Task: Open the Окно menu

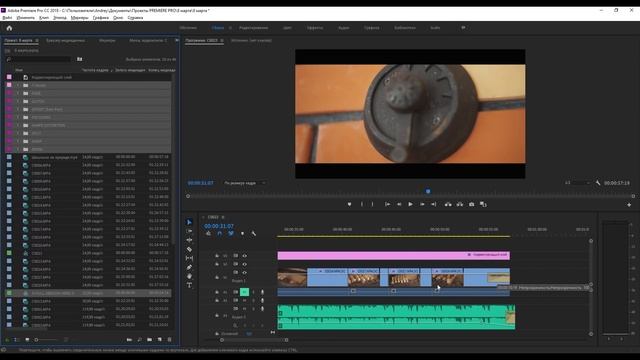Action: click(x=118, y=18)
